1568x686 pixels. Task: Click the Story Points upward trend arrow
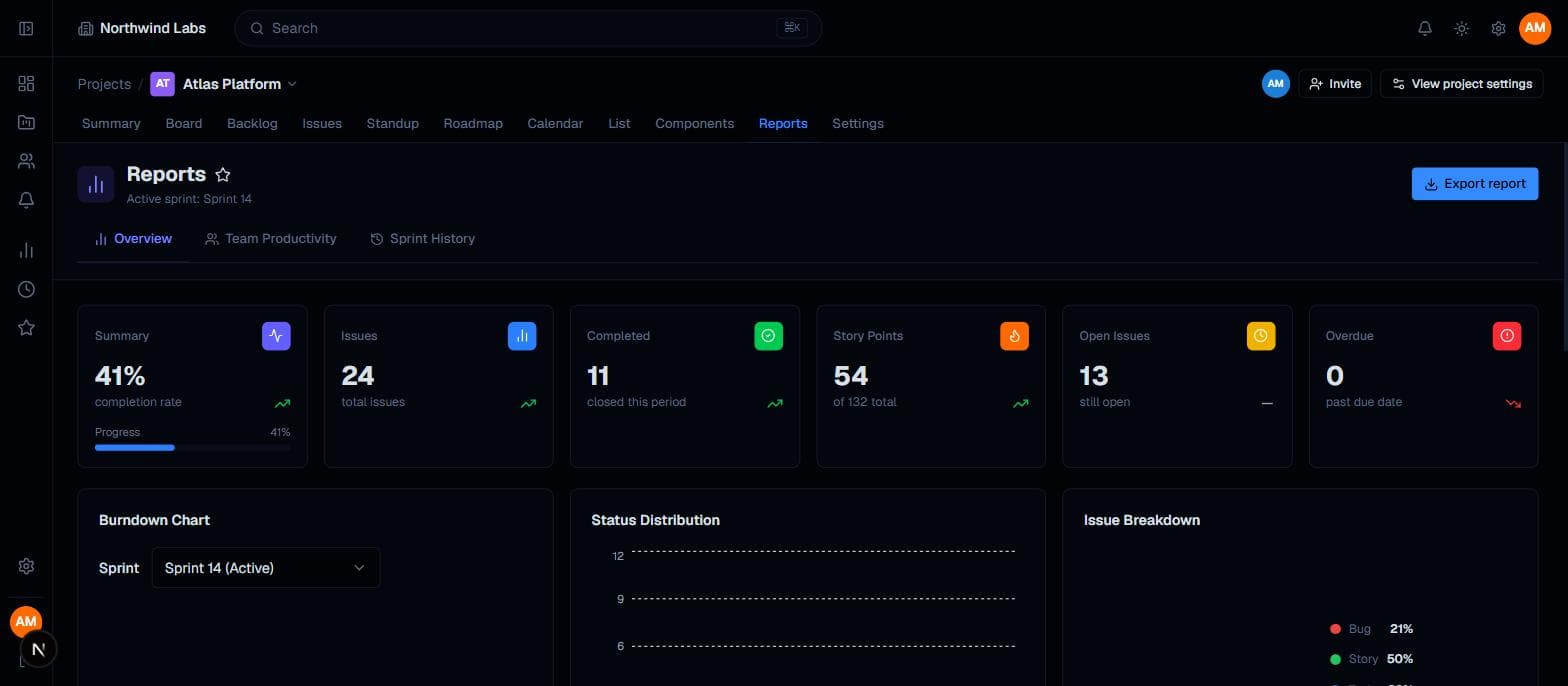click(x=1020, y=404)
